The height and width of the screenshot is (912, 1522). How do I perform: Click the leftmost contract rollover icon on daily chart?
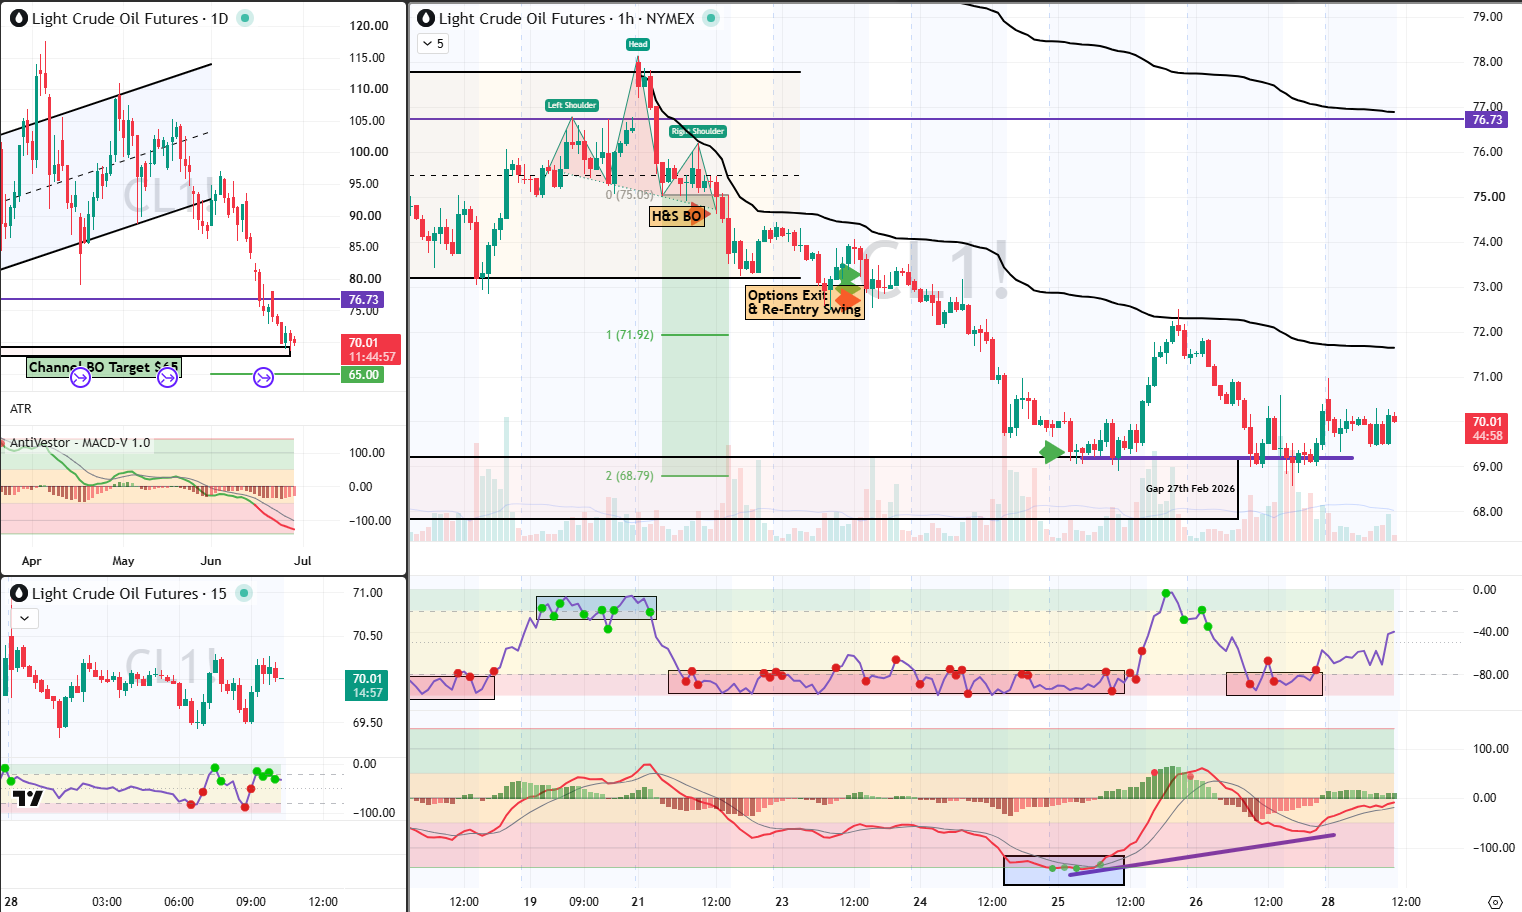(x=81, y=377)
